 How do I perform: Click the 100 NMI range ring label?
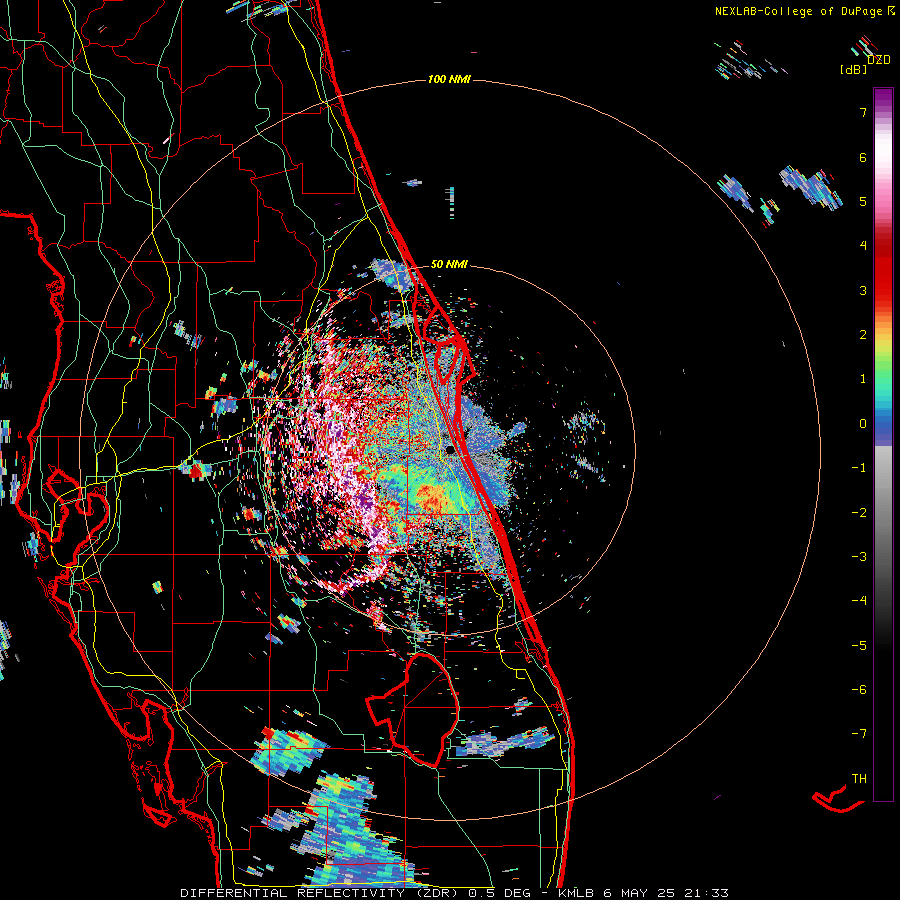point(449,79)
